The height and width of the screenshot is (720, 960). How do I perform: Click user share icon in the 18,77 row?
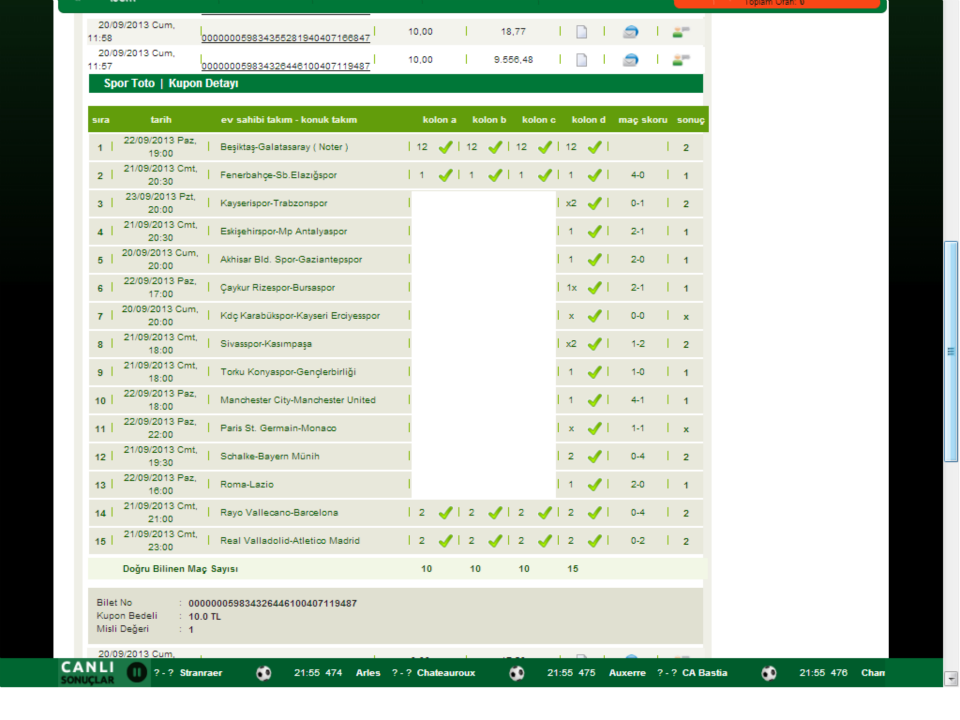680,32
